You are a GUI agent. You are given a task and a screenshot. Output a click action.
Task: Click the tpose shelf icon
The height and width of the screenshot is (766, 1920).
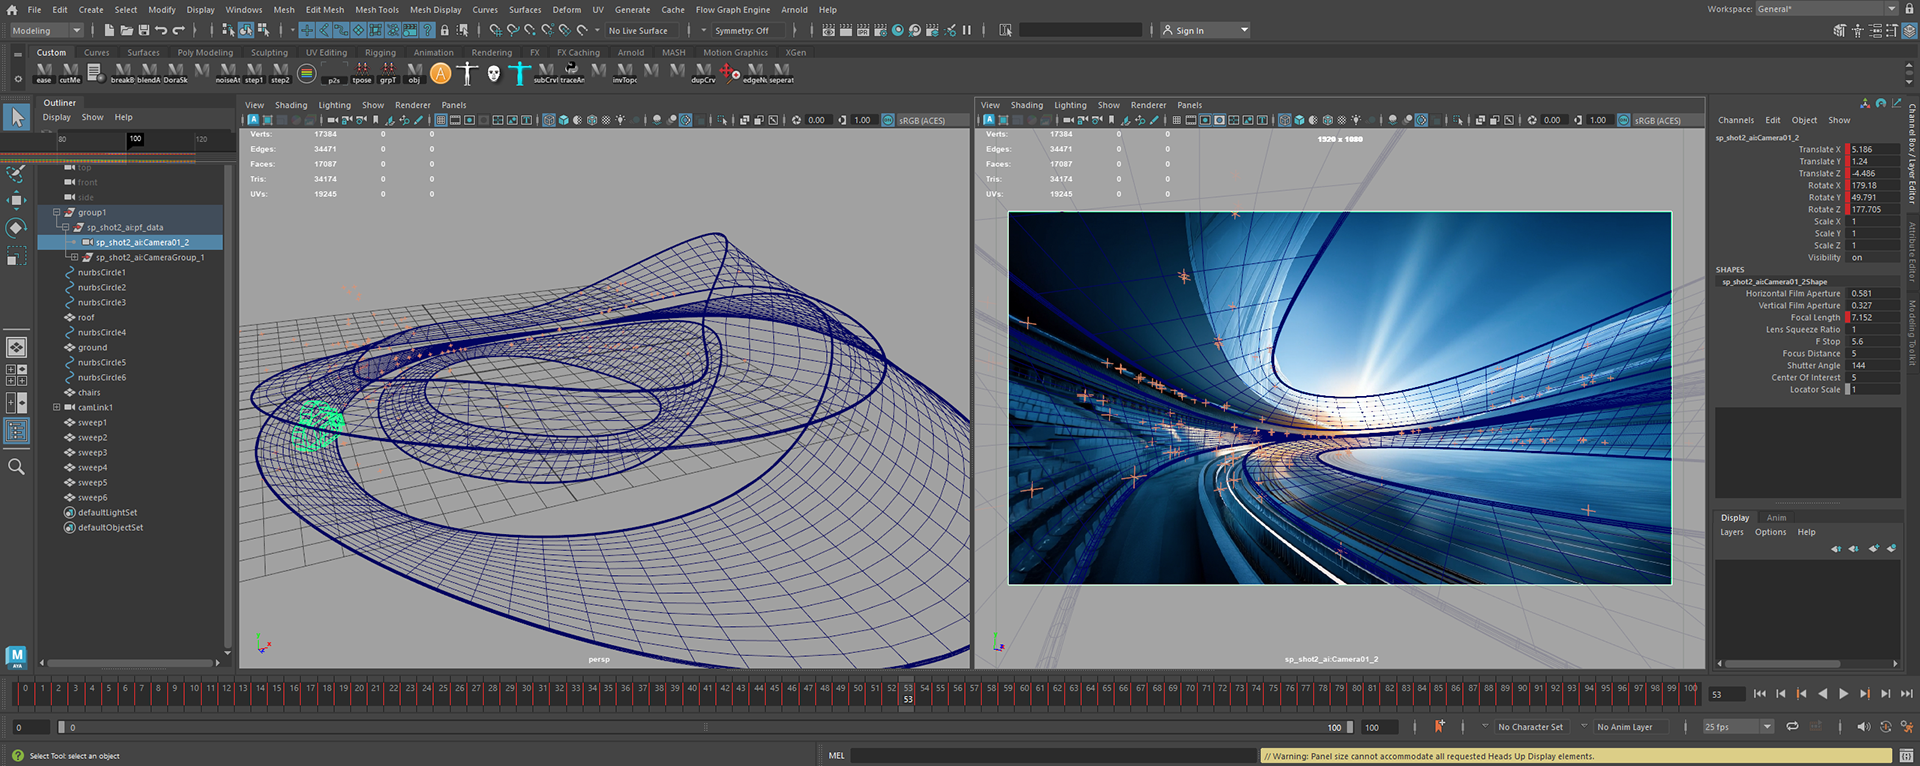pos(361,72)
